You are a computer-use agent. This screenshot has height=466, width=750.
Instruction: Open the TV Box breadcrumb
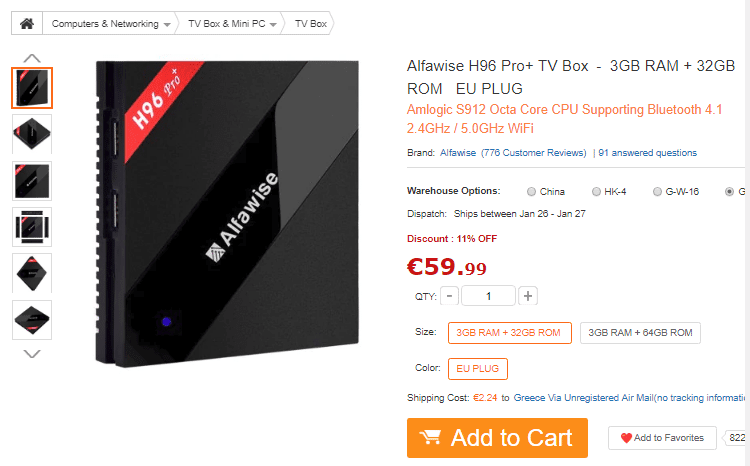pyautogui.click(x=310, y=23)
